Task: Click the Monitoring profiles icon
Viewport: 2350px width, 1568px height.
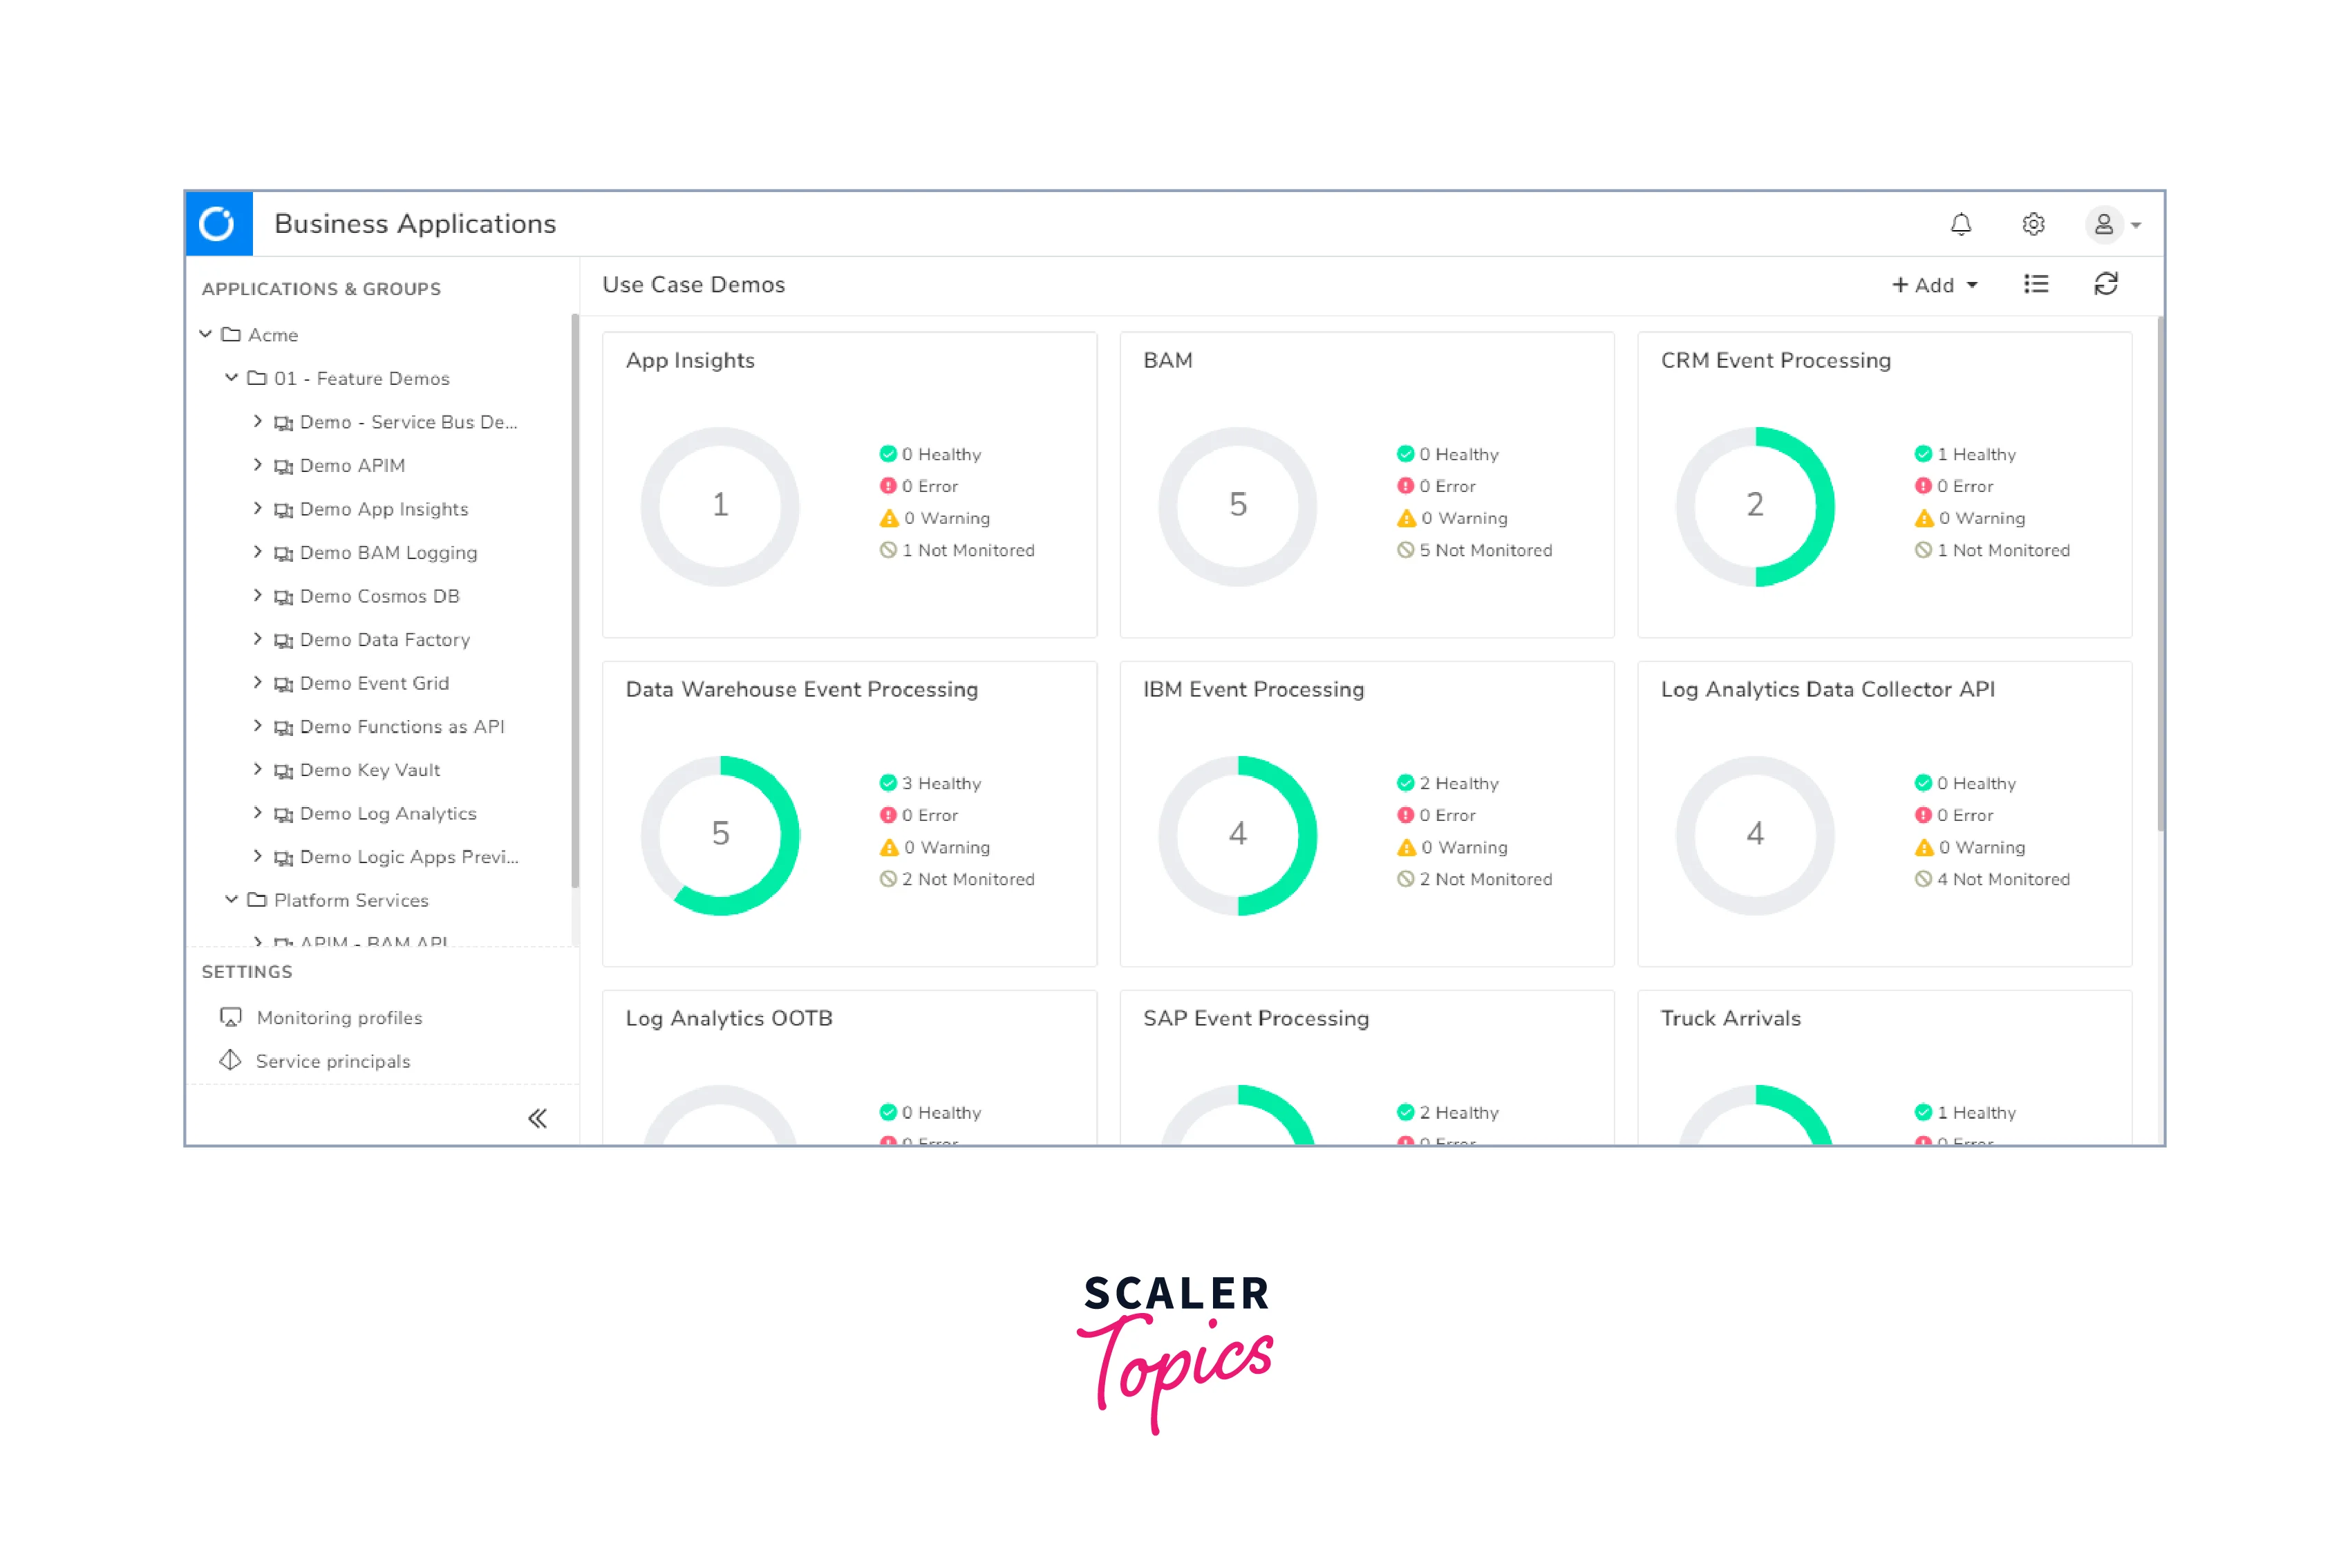Action: pos(230,1017)
